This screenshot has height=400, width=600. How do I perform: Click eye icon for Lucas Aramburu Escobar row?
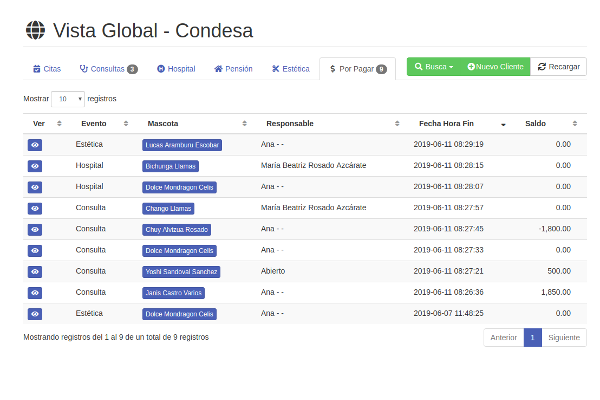click(x=35, y=145)
